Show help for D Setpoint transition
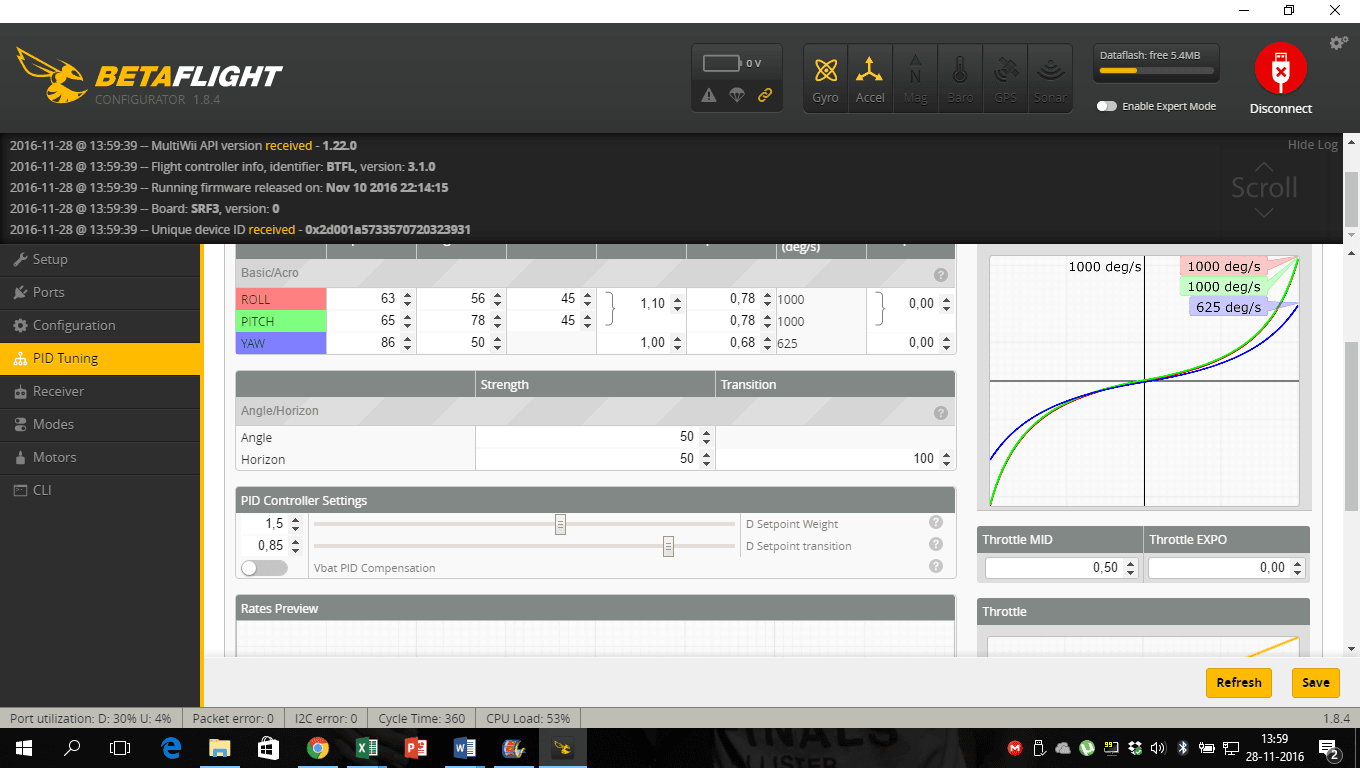1360x768 pixels. (x=936, y=544)
